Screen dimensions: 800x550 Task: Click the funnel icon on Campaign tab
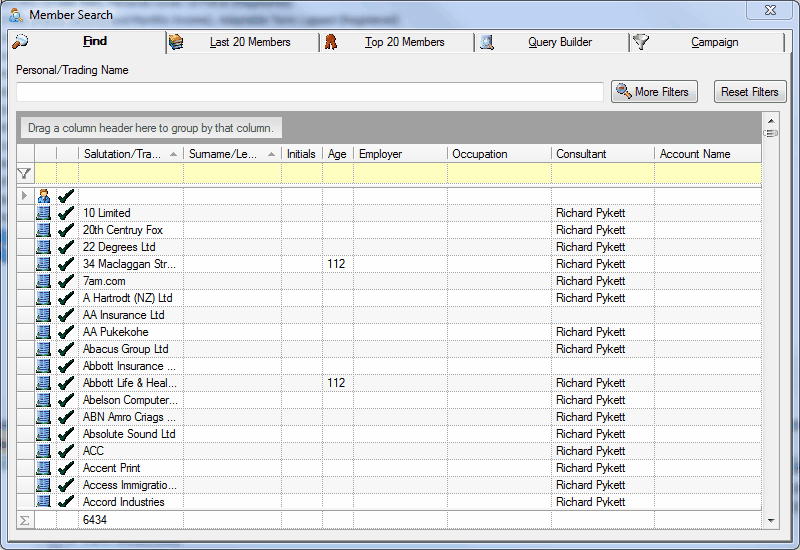(x=641, y=42)
